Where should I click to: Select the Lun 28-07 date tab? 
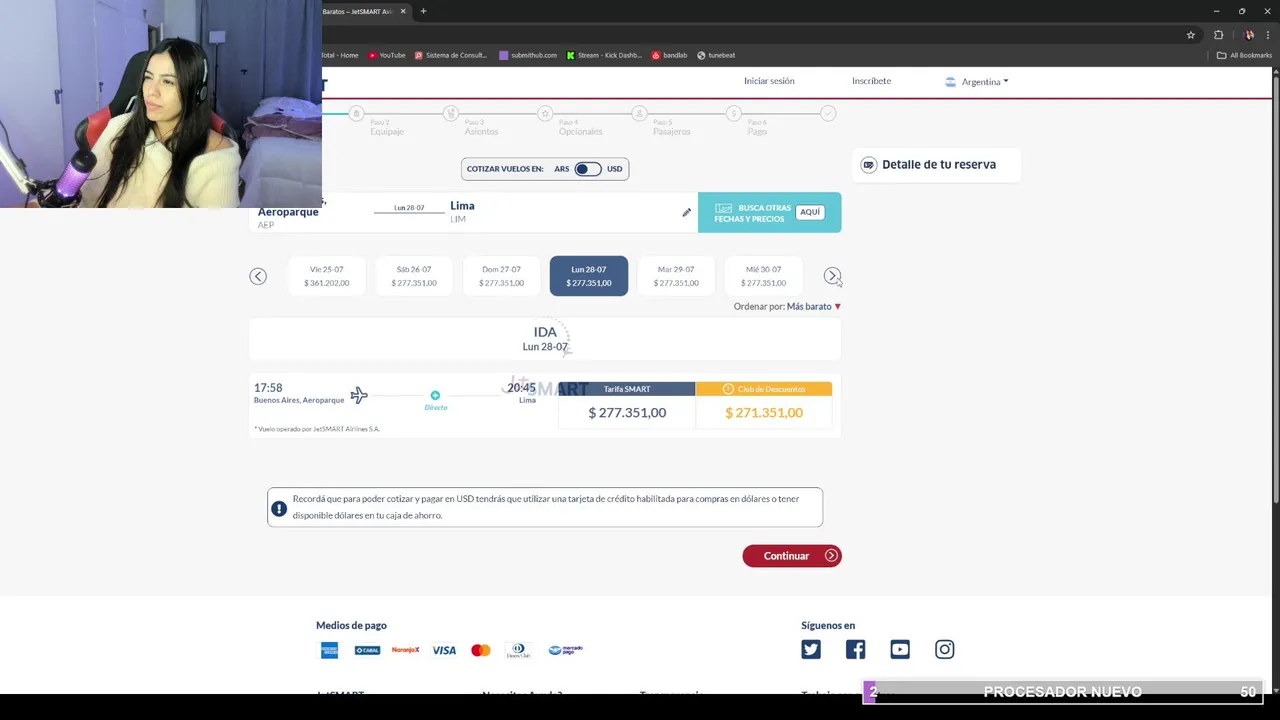pos(589,276)
